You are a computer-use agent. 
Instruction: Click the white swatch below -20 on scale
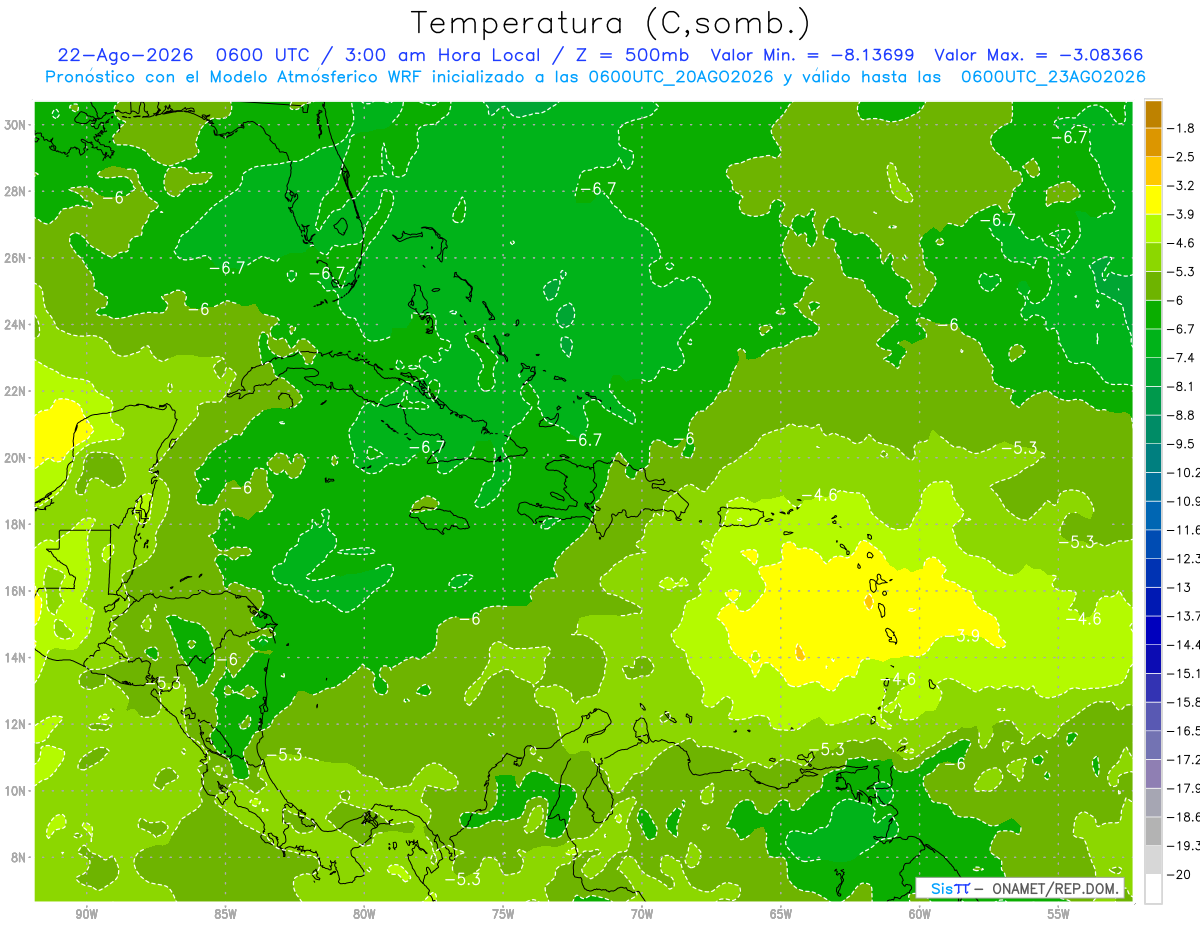[1153, 888]
